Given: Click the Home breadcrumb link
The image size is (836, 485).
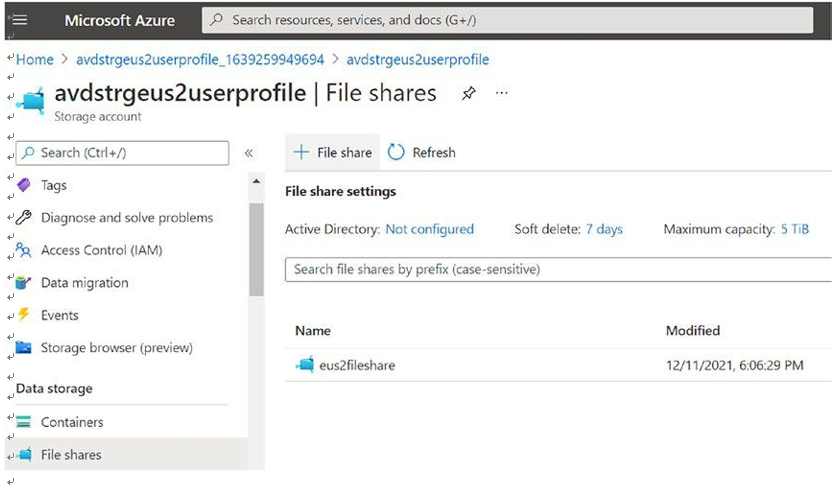Looking at the screenshot, I should (35, 60).
